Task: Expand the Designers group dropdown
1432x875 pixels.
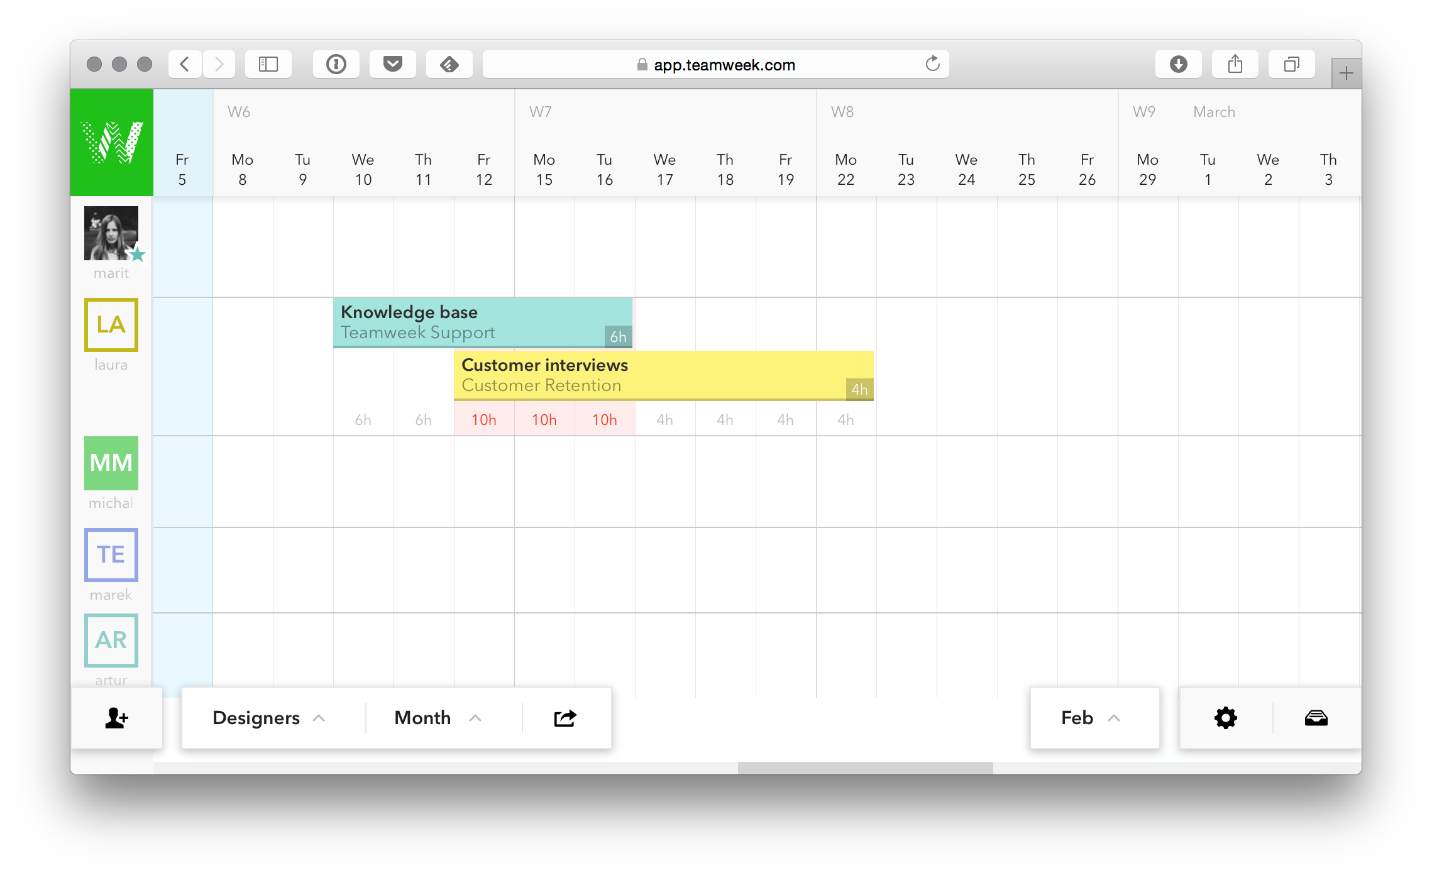Action: pyautogui.click(x=269, y=718)
